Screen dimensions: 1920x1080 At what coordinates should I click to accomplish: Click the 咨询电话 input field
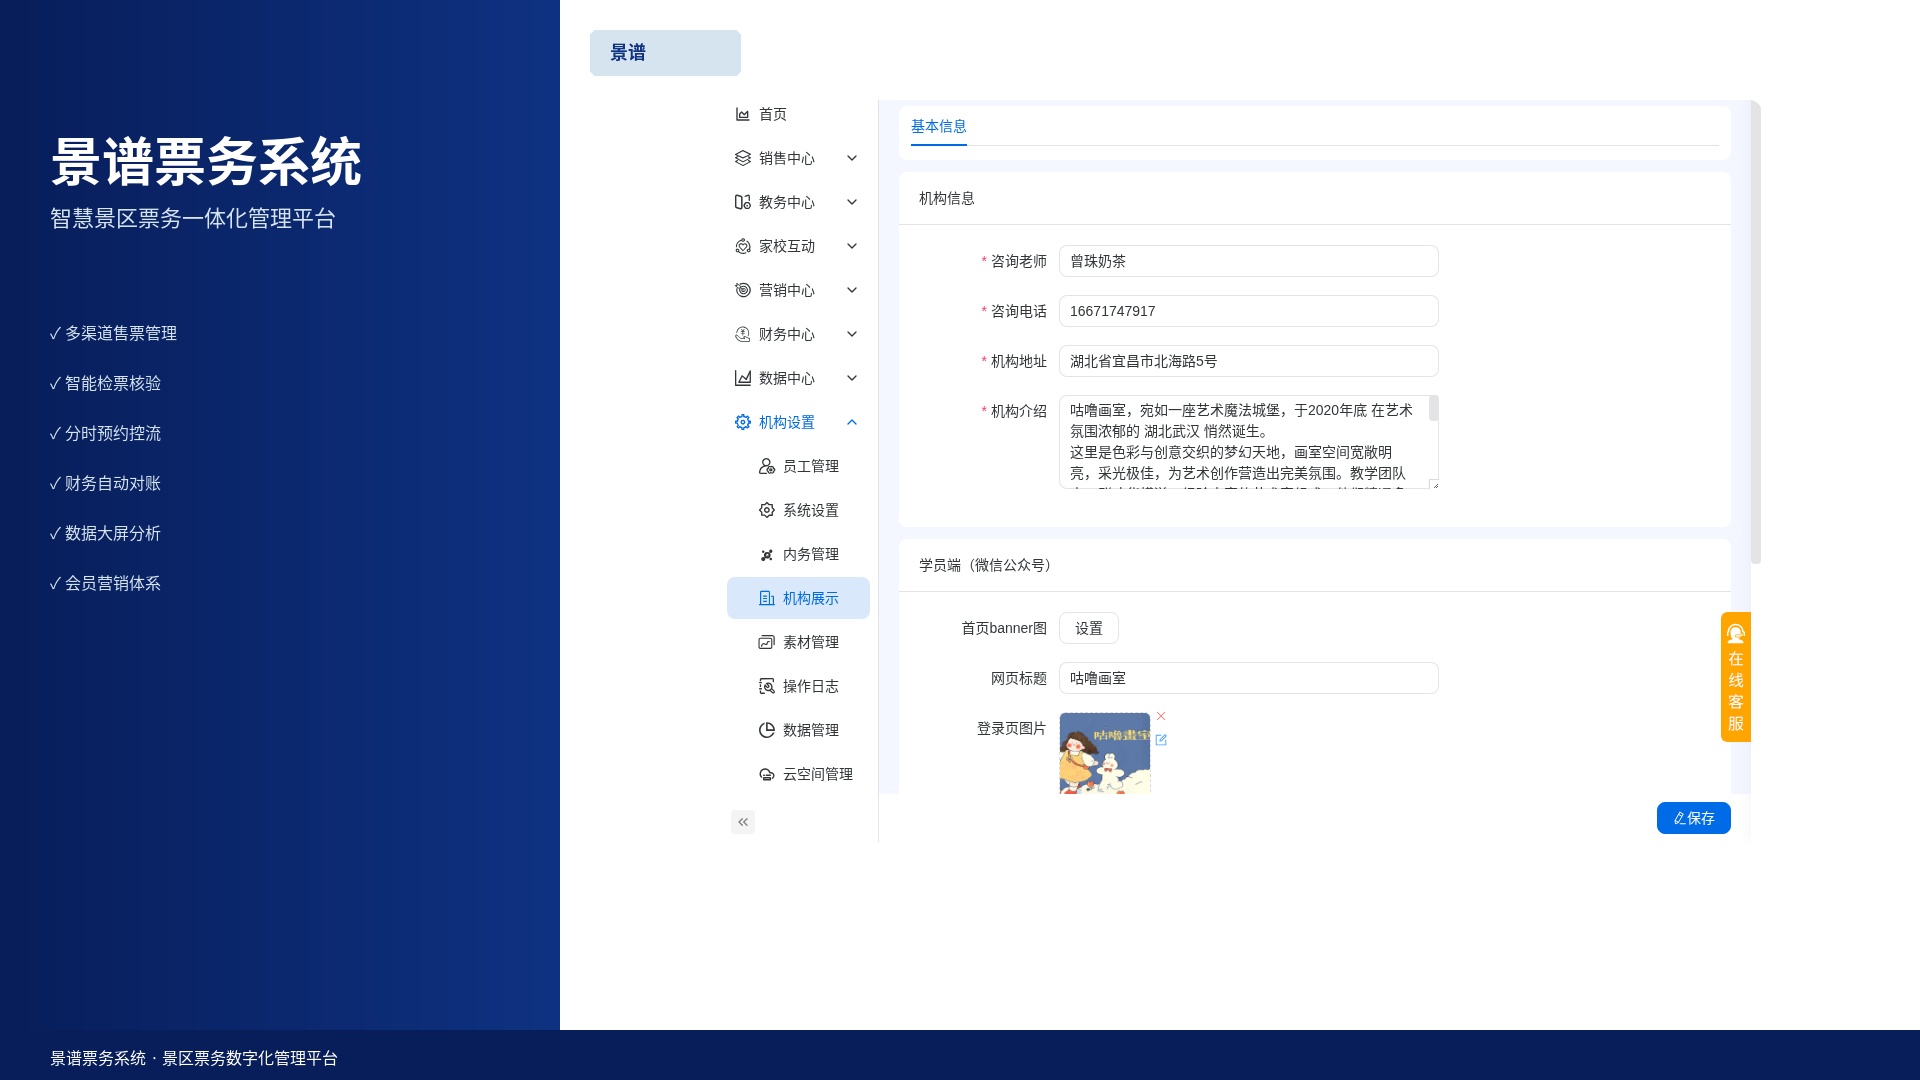(x=1248, y=311)
